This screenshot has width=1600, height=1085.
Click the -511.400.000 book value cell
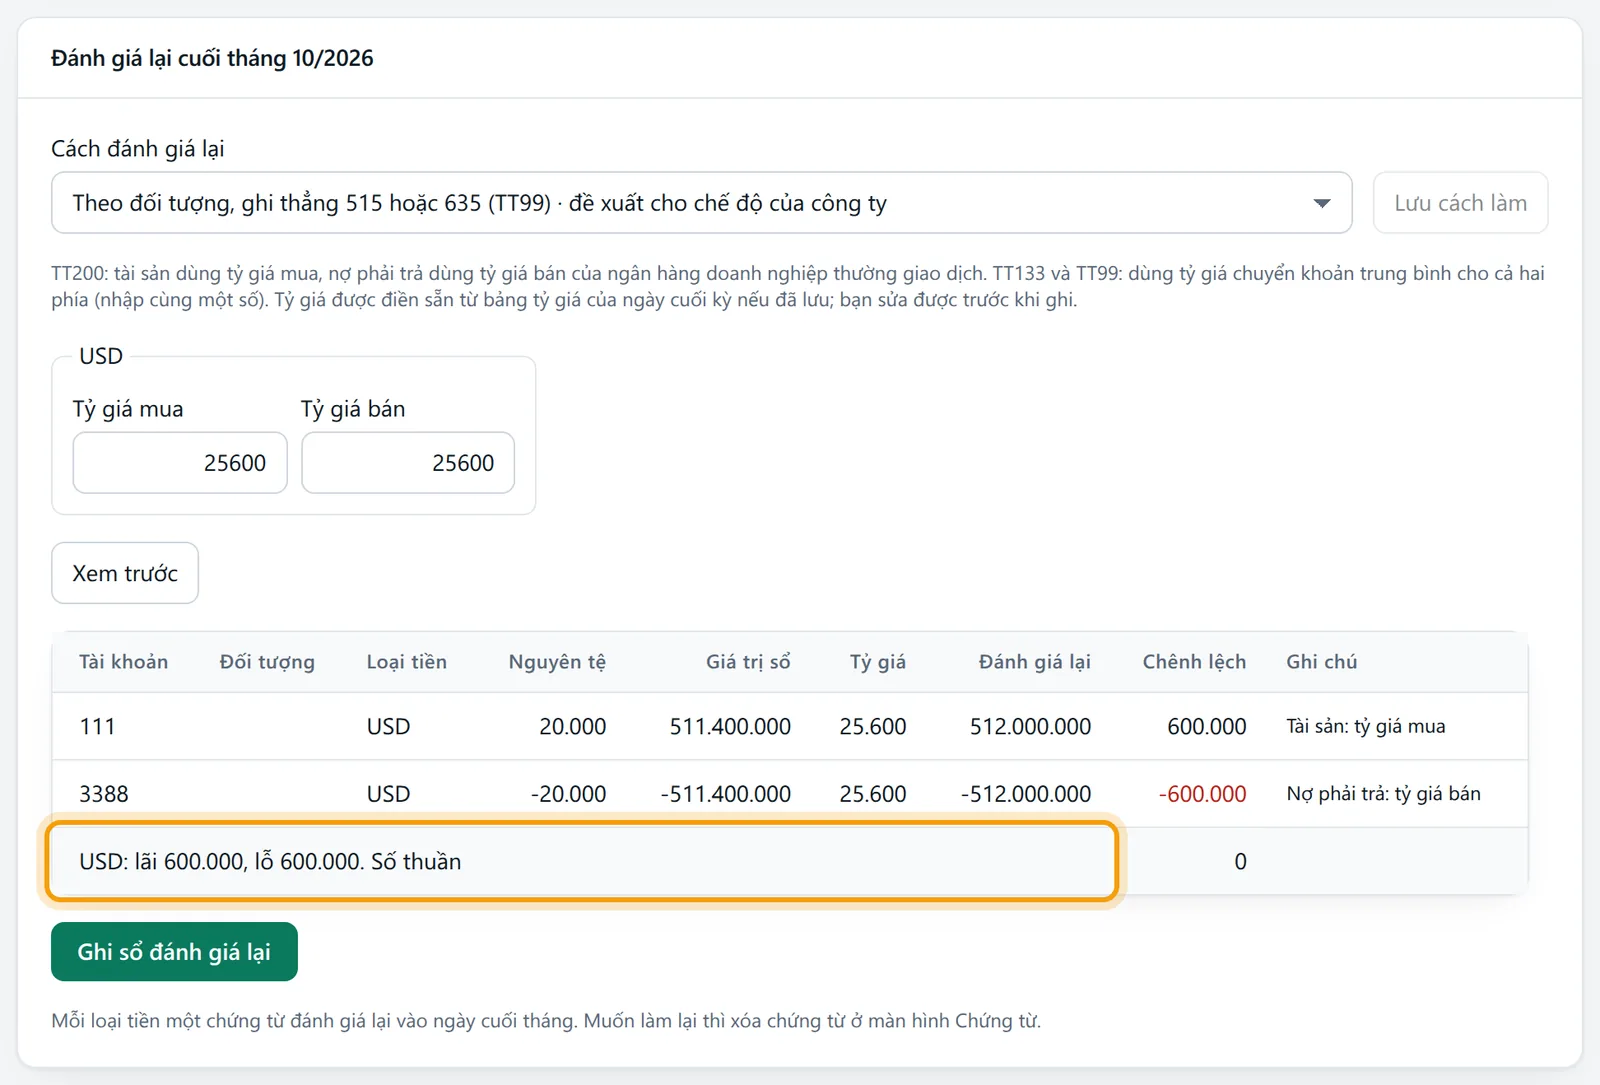726,794
